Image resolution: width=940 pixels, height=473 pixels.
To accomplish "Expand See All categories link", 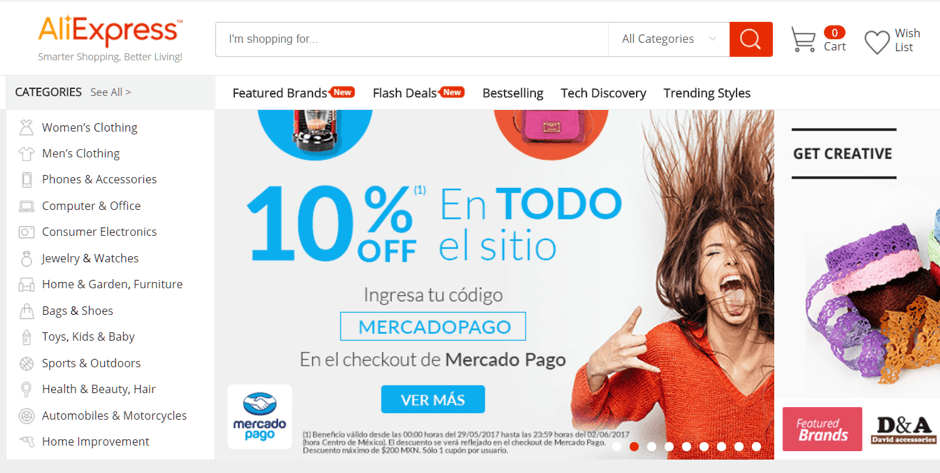I will click(x=110, y=92).
